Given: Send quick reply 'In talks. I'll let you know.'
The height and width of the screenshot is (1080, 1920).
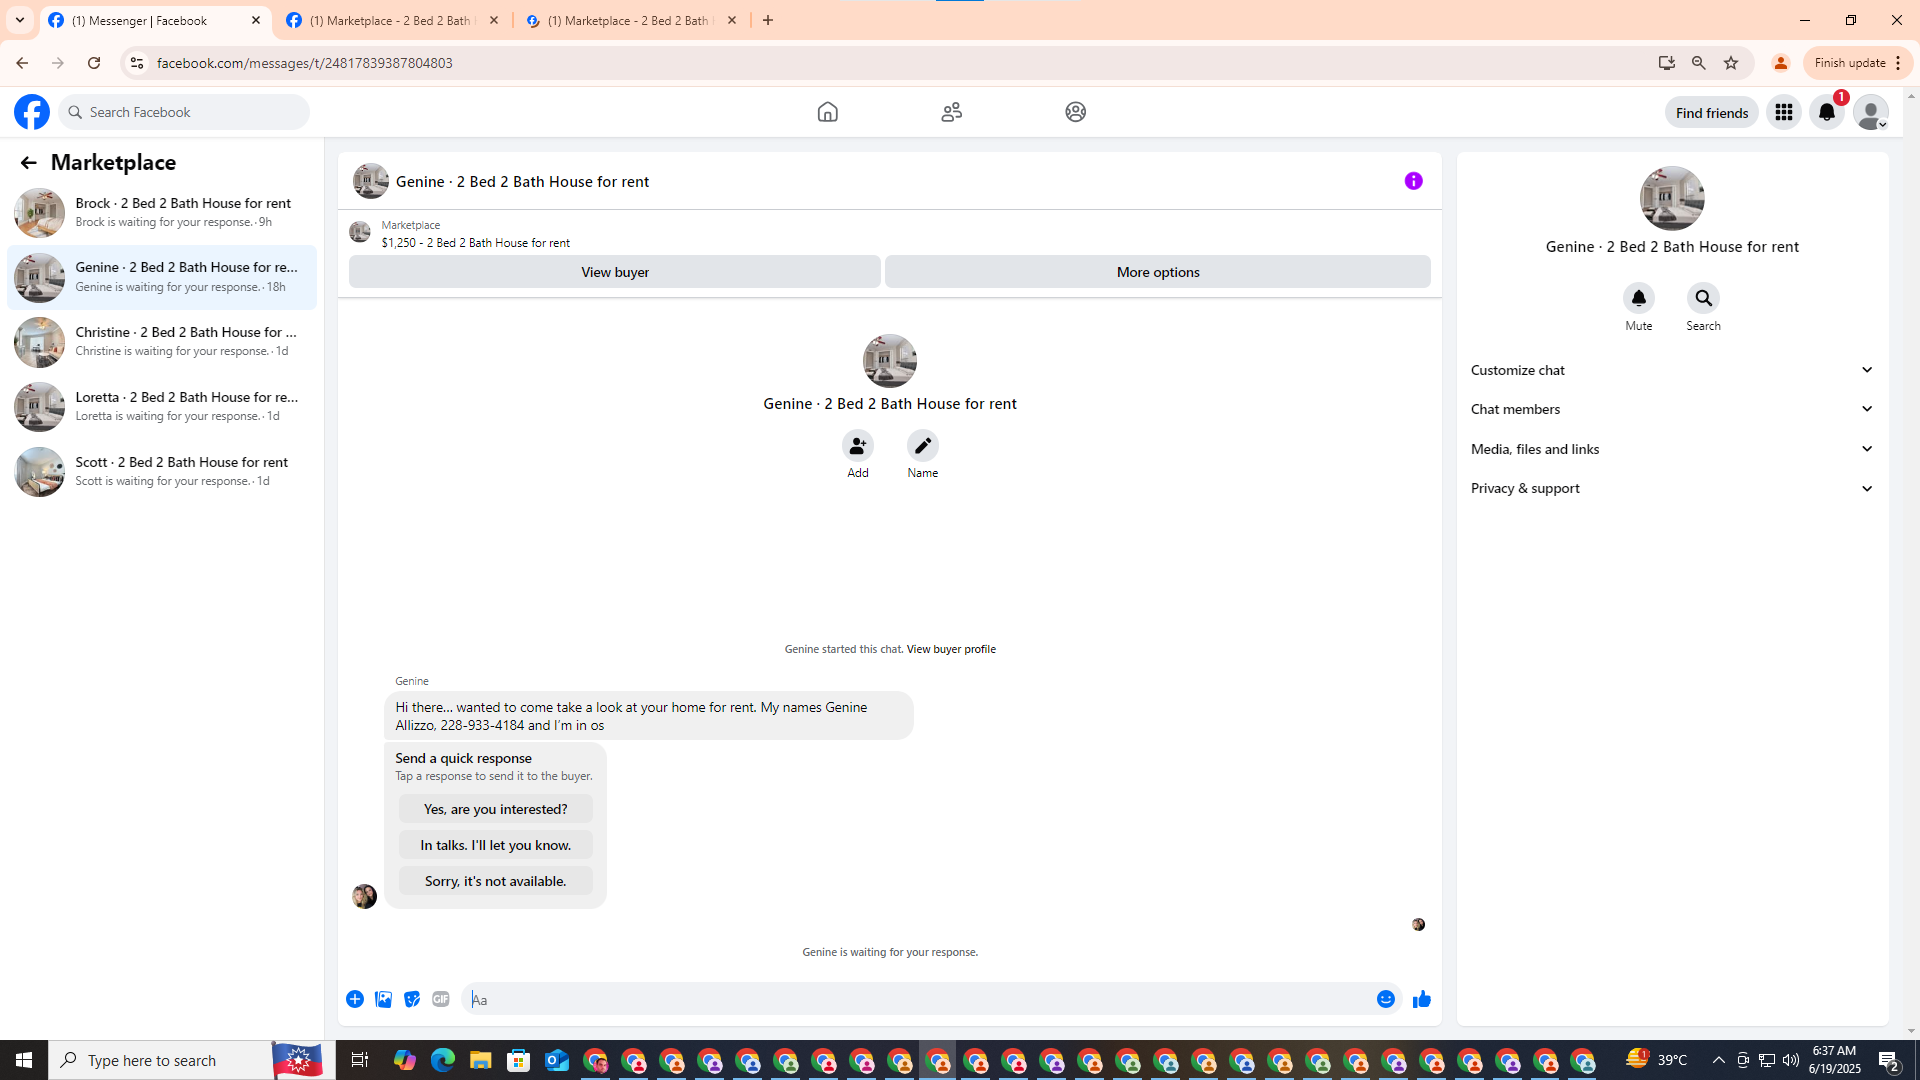Looking at the screenshot, I should click(x=495, y=844).
